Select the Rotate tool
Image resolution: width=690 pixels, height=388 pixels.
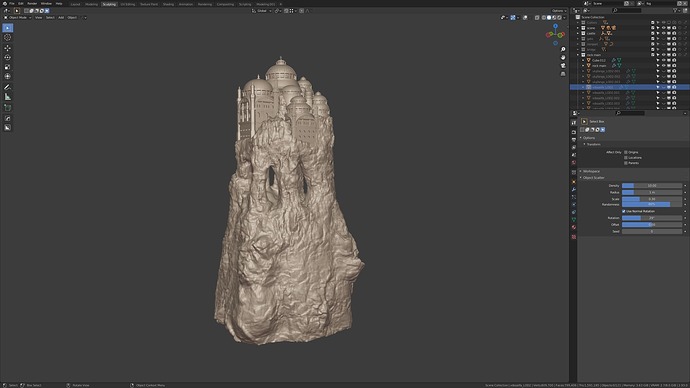(x=7, y=57)
